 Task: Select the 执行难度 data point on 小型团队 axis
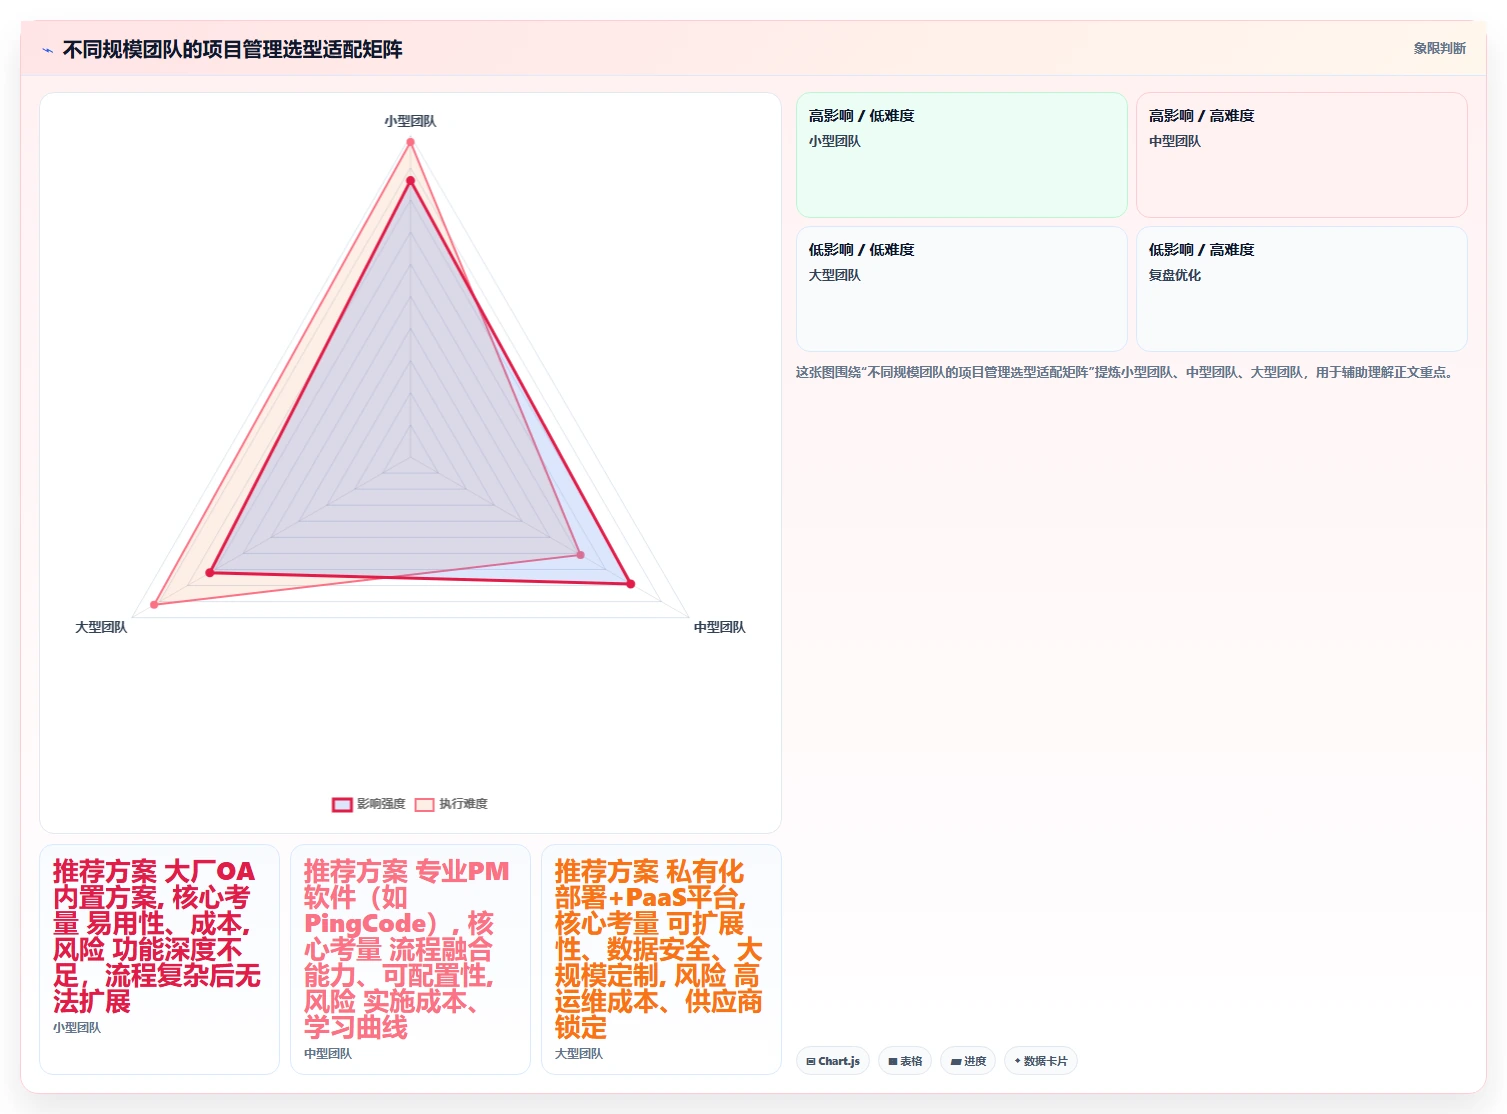click(410, 142)
